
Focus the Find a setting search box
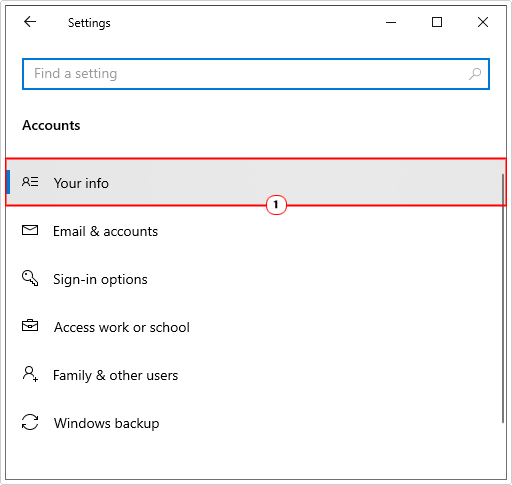(256, 74)
